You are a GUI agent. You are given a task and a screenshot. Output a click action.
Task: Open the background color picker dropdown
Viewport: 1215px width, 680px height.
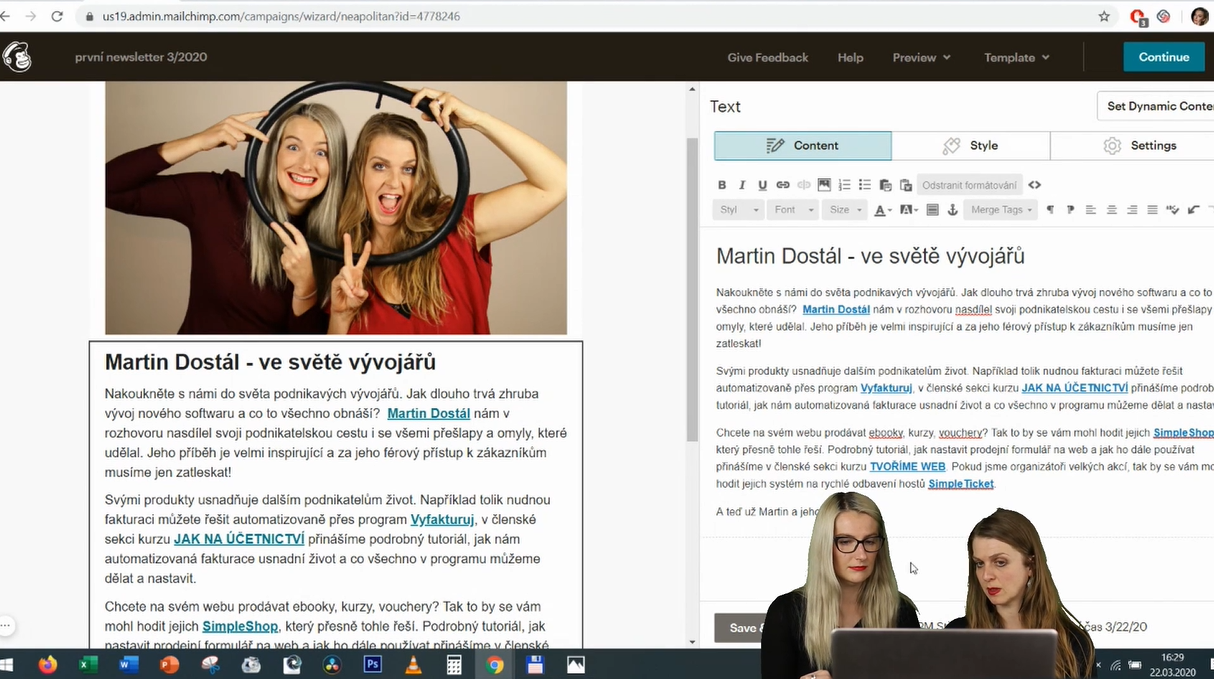[908, 210]
